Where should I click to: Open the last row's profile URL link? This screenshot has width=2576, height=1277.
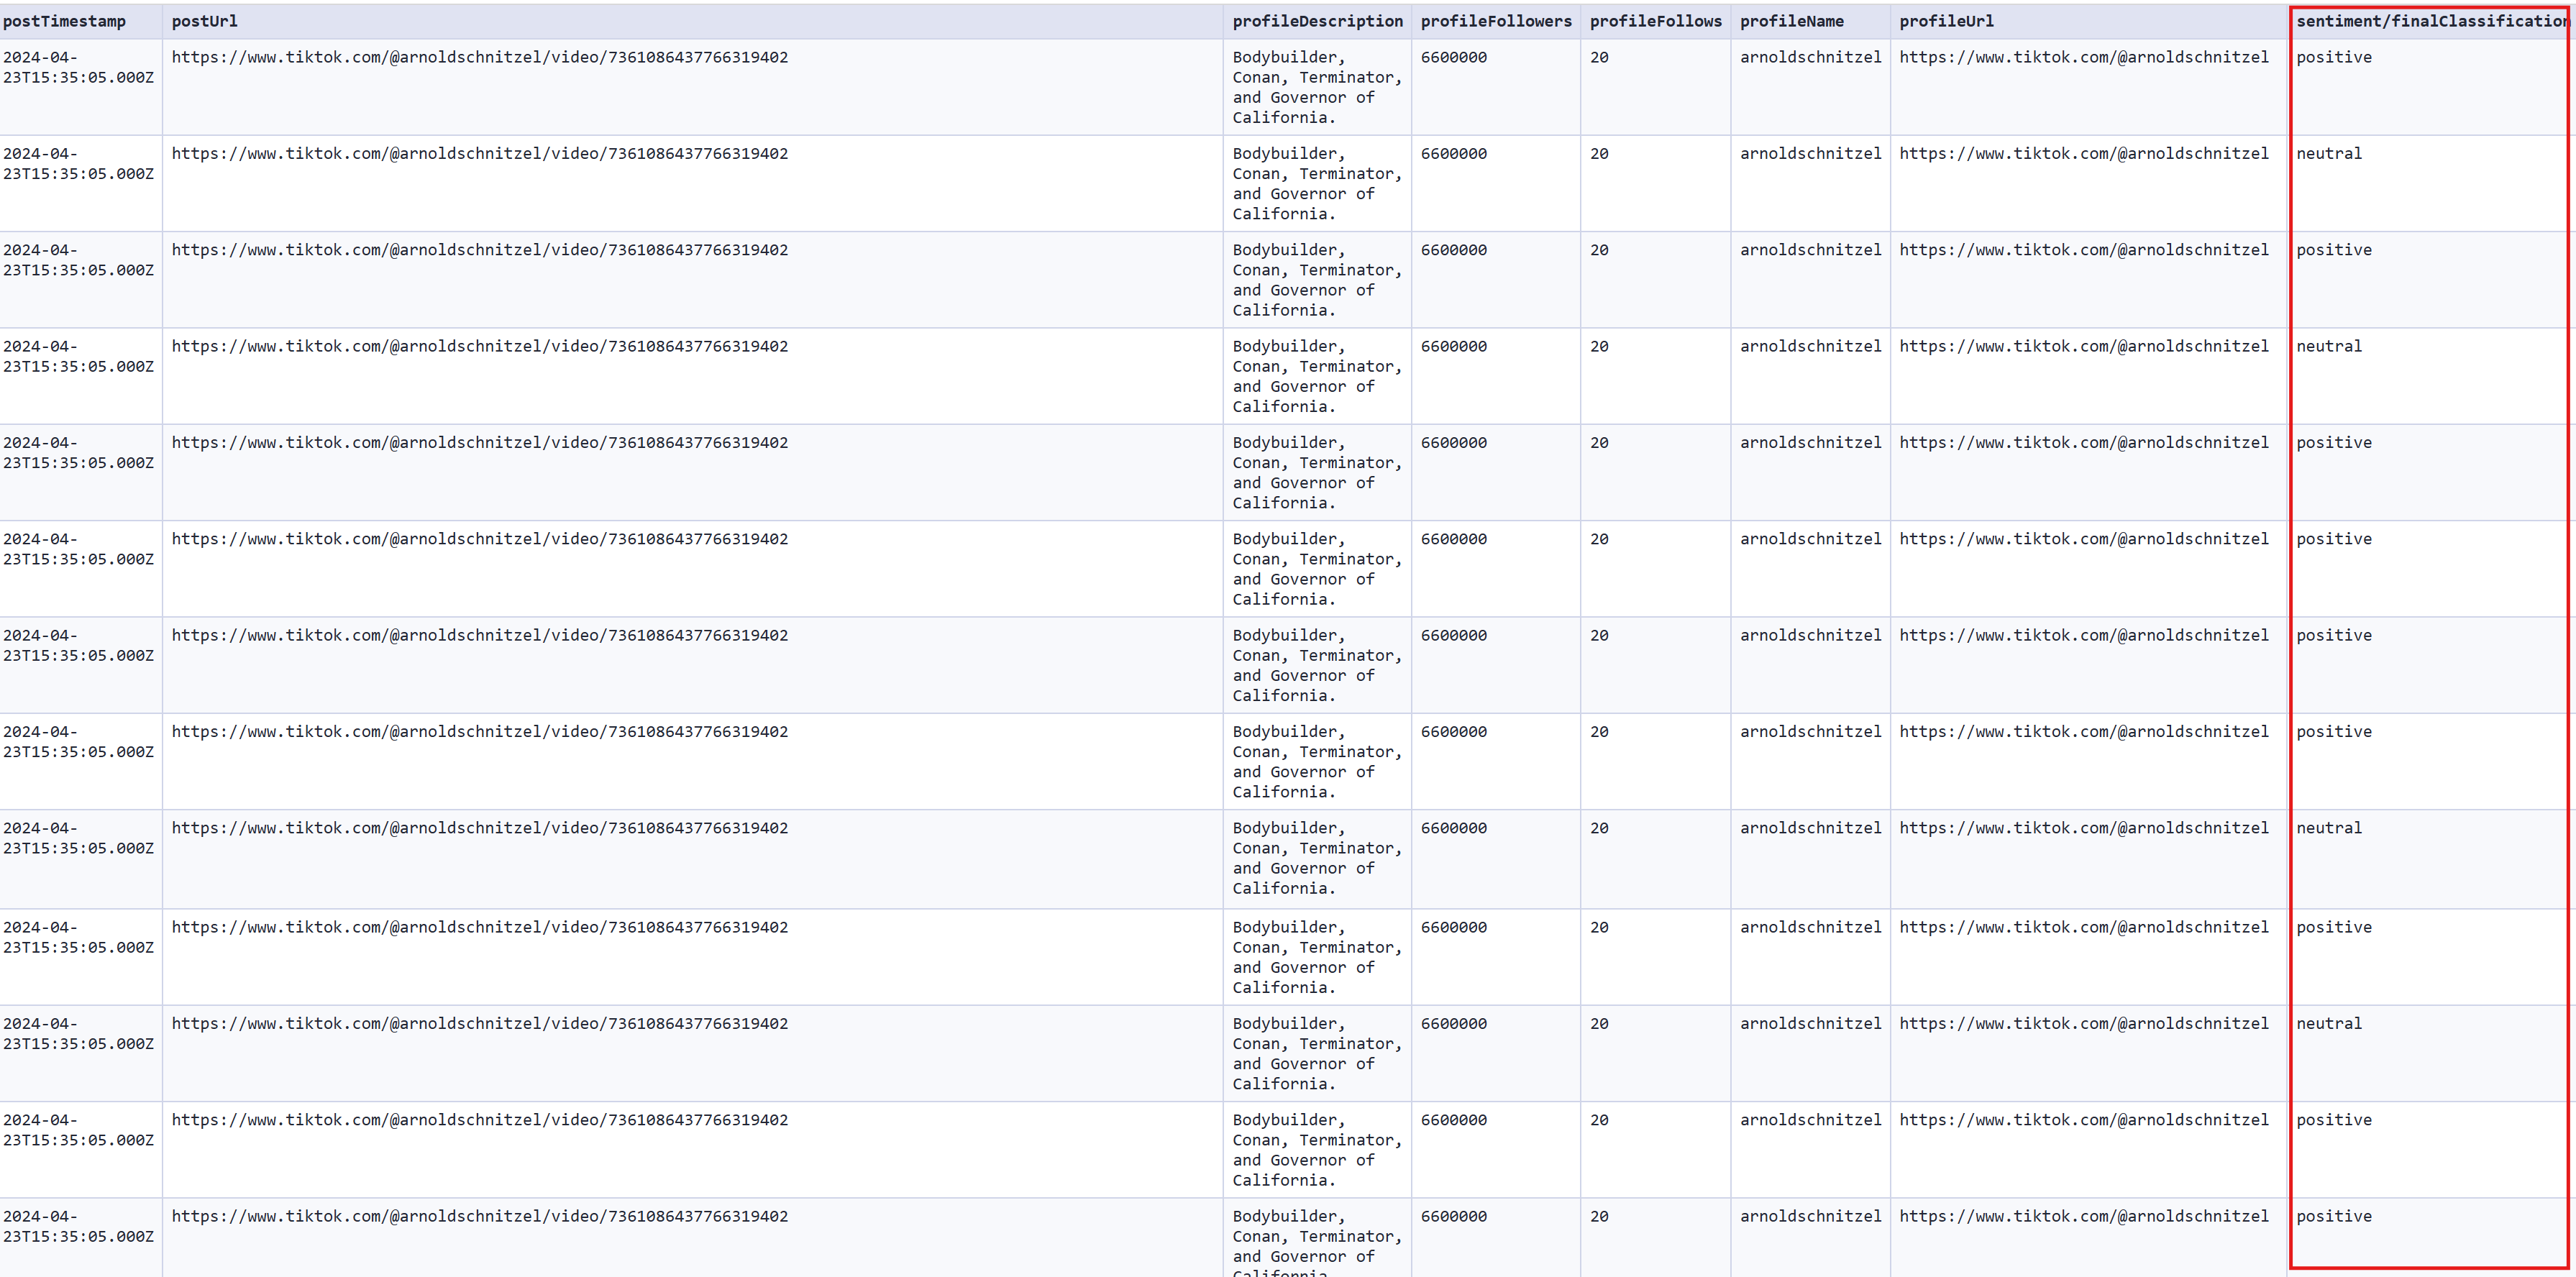coord(2083,1216)
